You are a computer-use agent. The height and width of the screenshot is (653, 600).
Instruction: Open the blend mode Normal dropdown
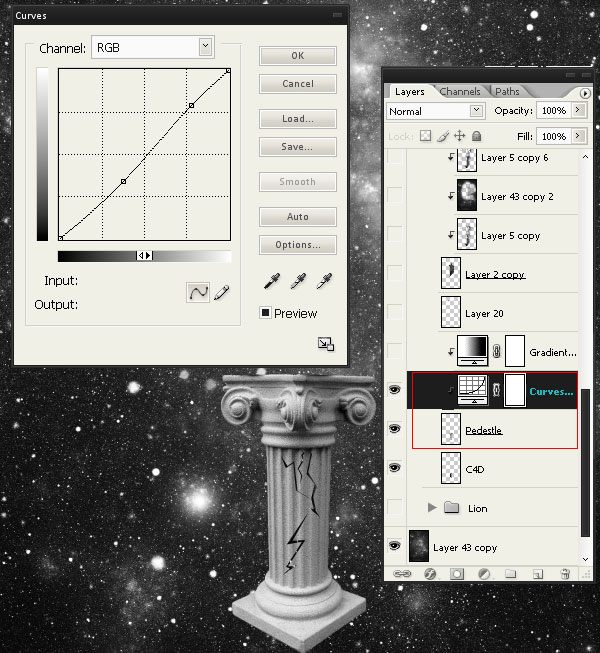(476, 110)
